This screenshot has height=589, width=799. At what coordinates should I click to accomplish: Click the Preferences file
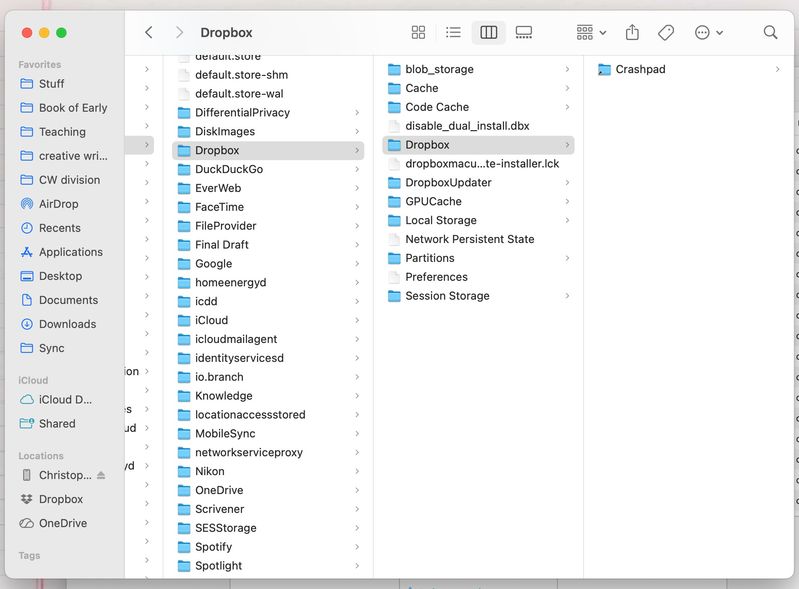(436, 277)
